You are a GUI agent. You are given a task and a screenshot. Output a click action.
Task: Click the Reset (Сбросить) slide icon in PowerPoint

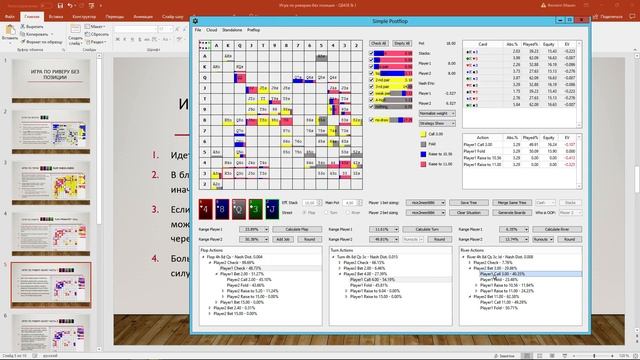(87, 34)
